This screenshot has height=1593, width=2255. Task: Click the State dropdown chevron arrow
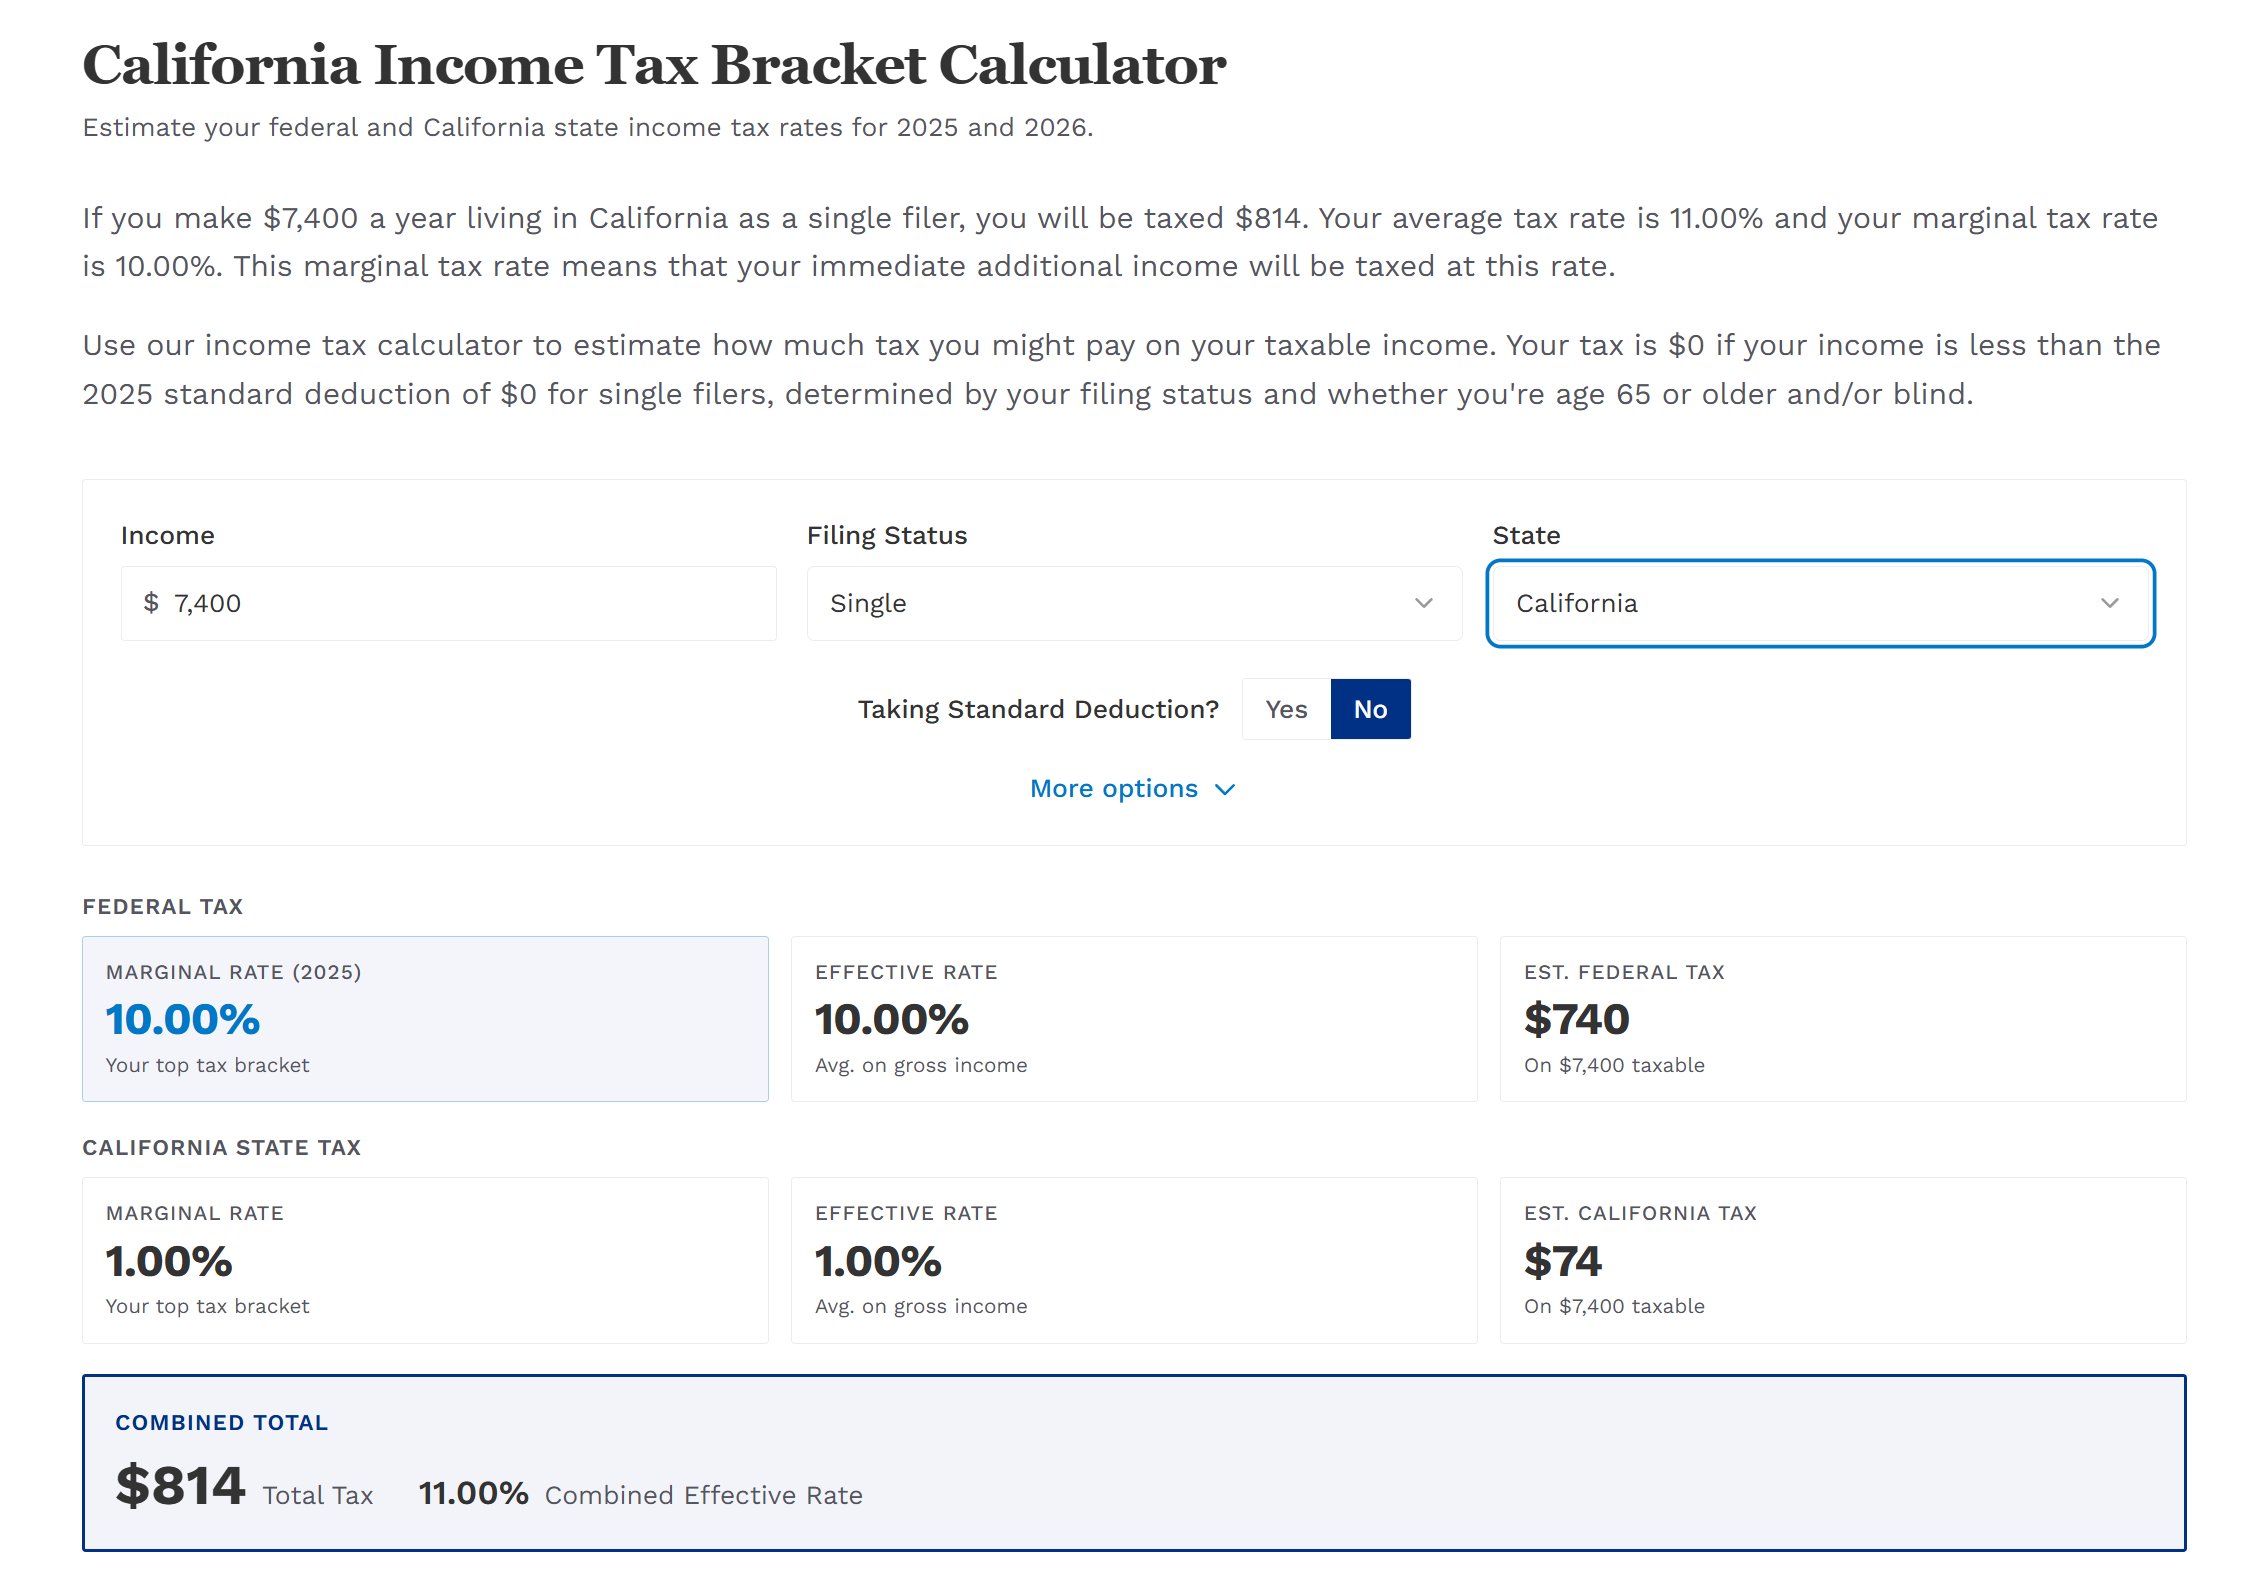pyautogui.click(x=2109, y=603)
